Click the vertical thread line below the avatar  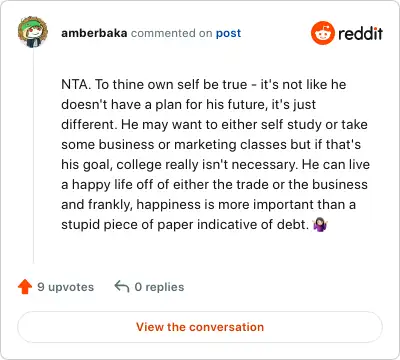pyautogui.click(x=33, y=155)
